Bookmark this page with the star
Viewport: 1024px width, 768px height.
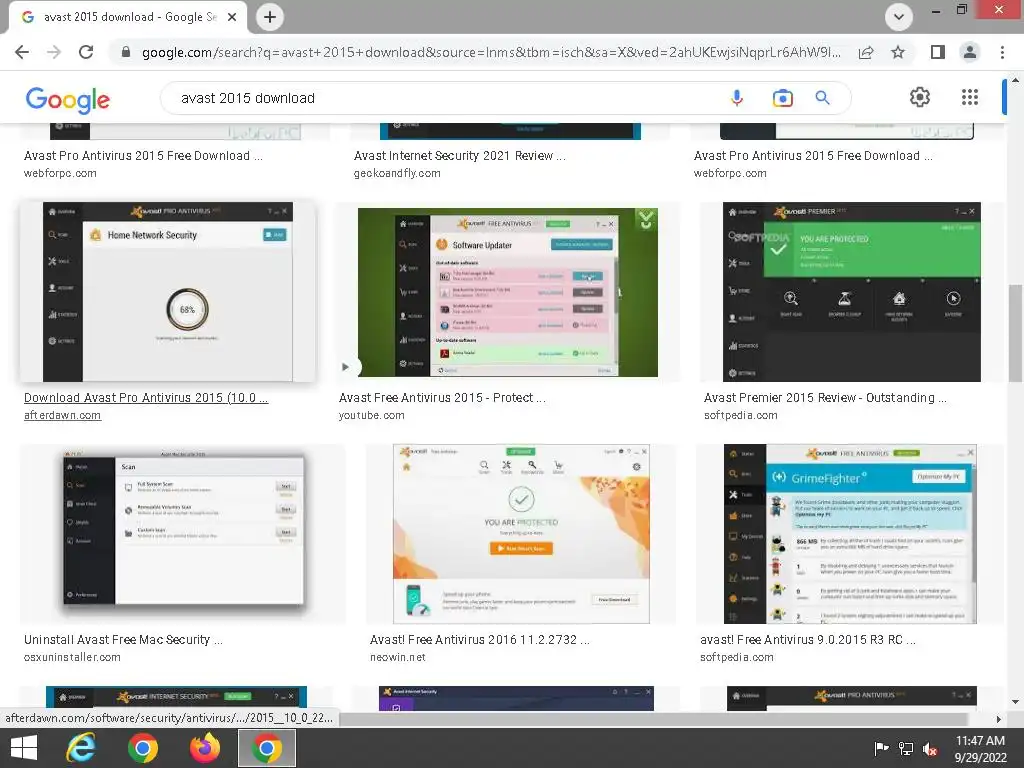click(898, 52)
